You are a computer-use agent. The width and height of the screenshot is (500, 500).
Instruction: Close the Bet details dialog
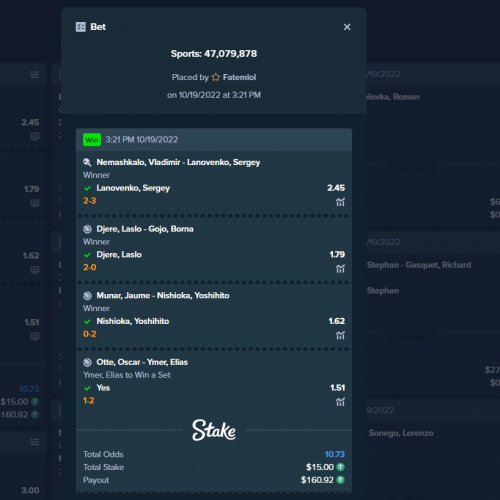[x=347, y=27]
